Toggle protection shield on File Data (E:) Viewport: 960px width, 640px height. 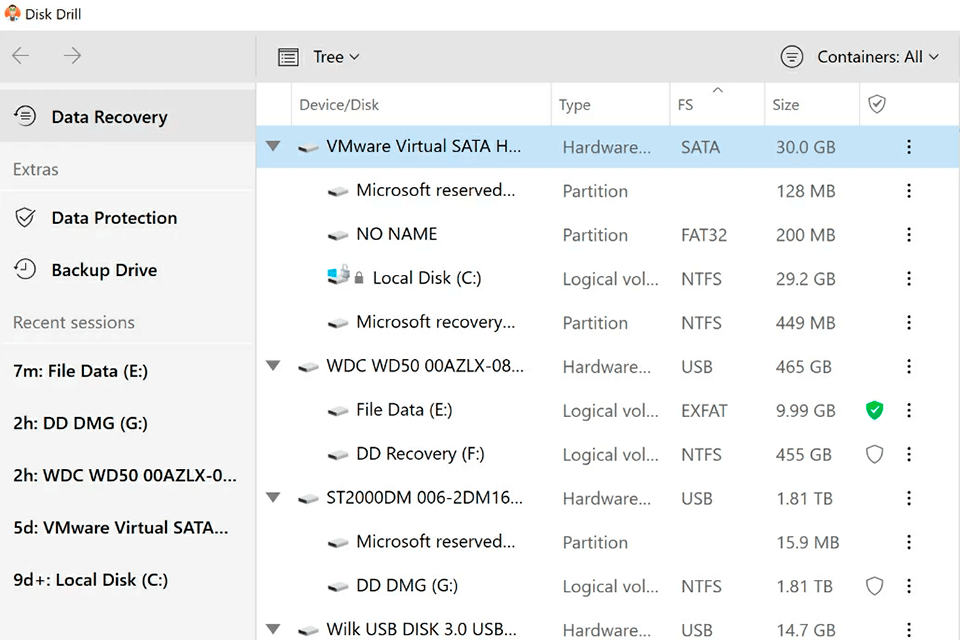coord(875,410)
